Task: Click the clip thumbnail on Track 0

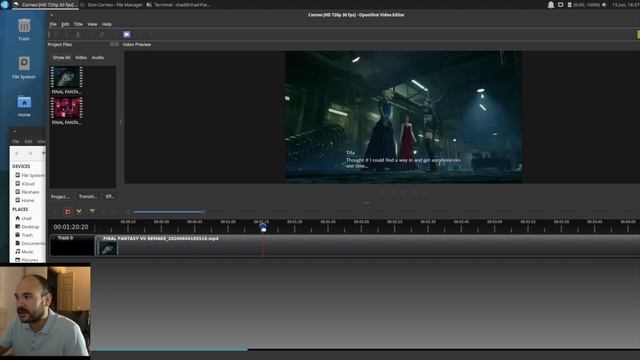Action: pyautogui.click(x=108, y=249)
